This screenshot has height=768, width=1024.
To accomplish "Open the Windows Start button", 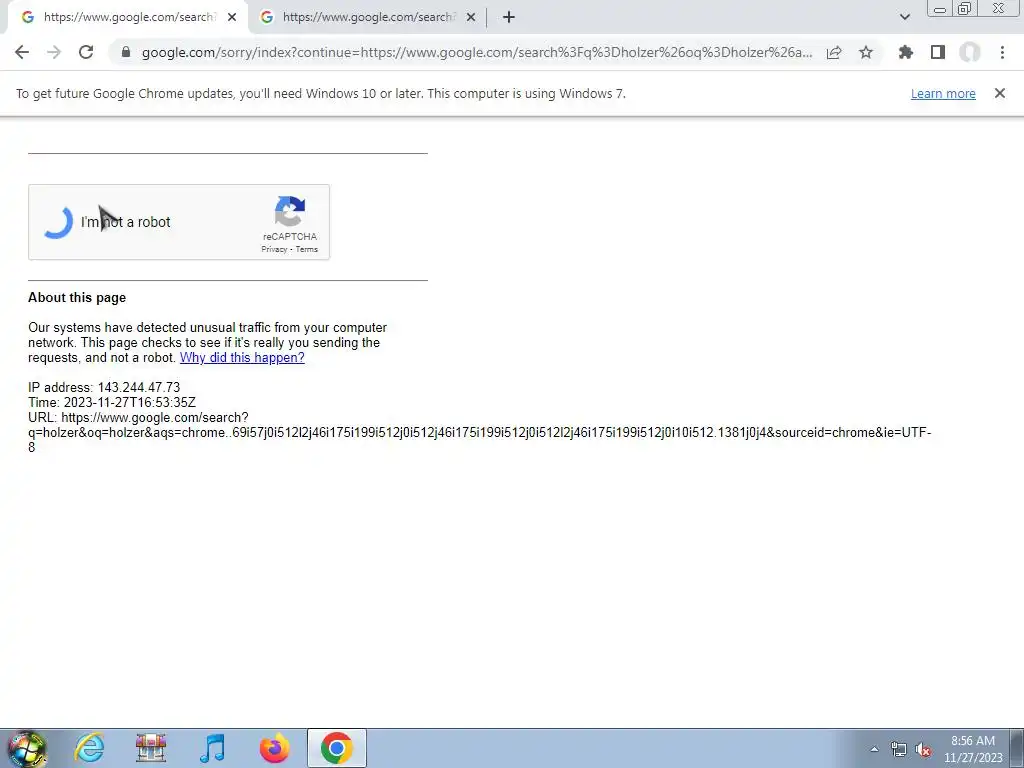I will [x=27, y=748].
